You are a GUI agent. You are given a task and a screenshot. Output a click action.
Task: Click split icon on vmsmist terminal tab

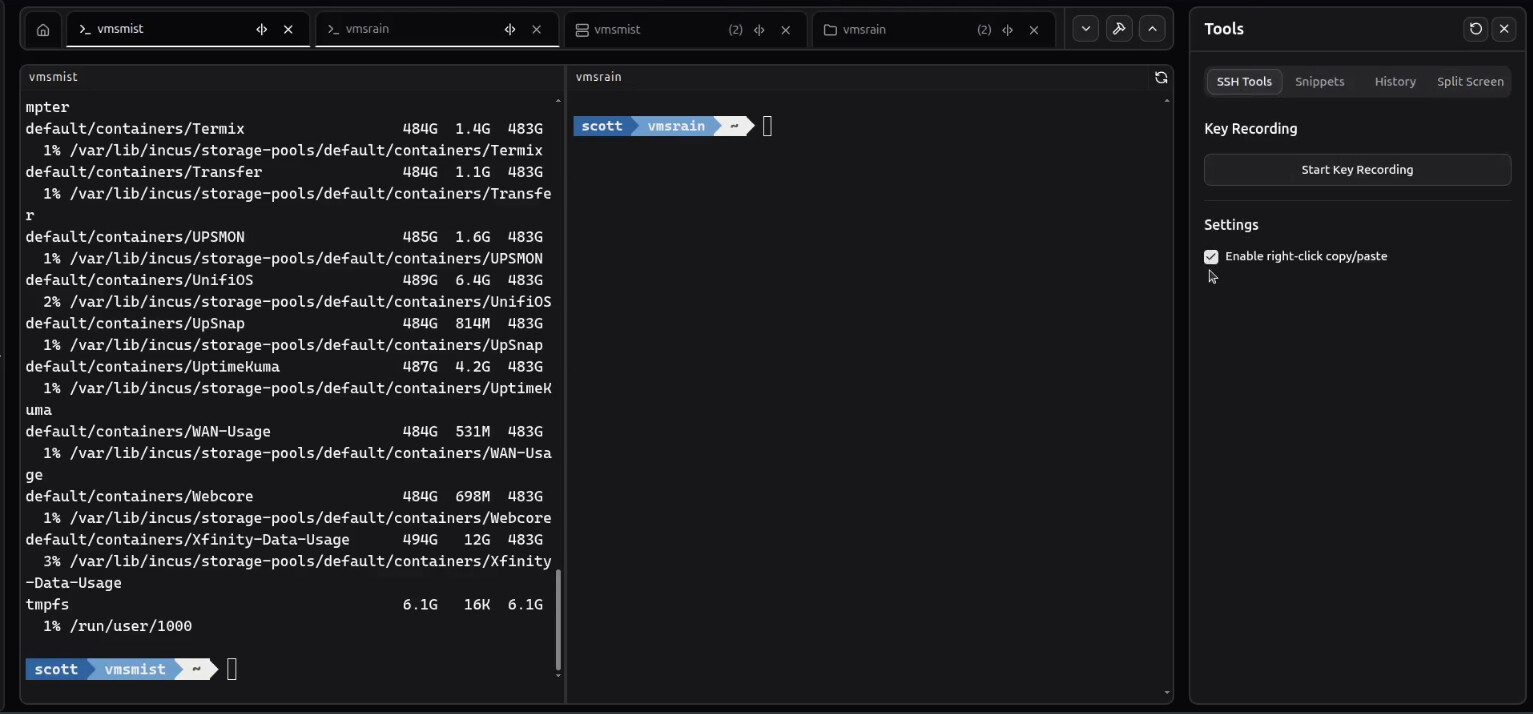click(x=262, y=30)
